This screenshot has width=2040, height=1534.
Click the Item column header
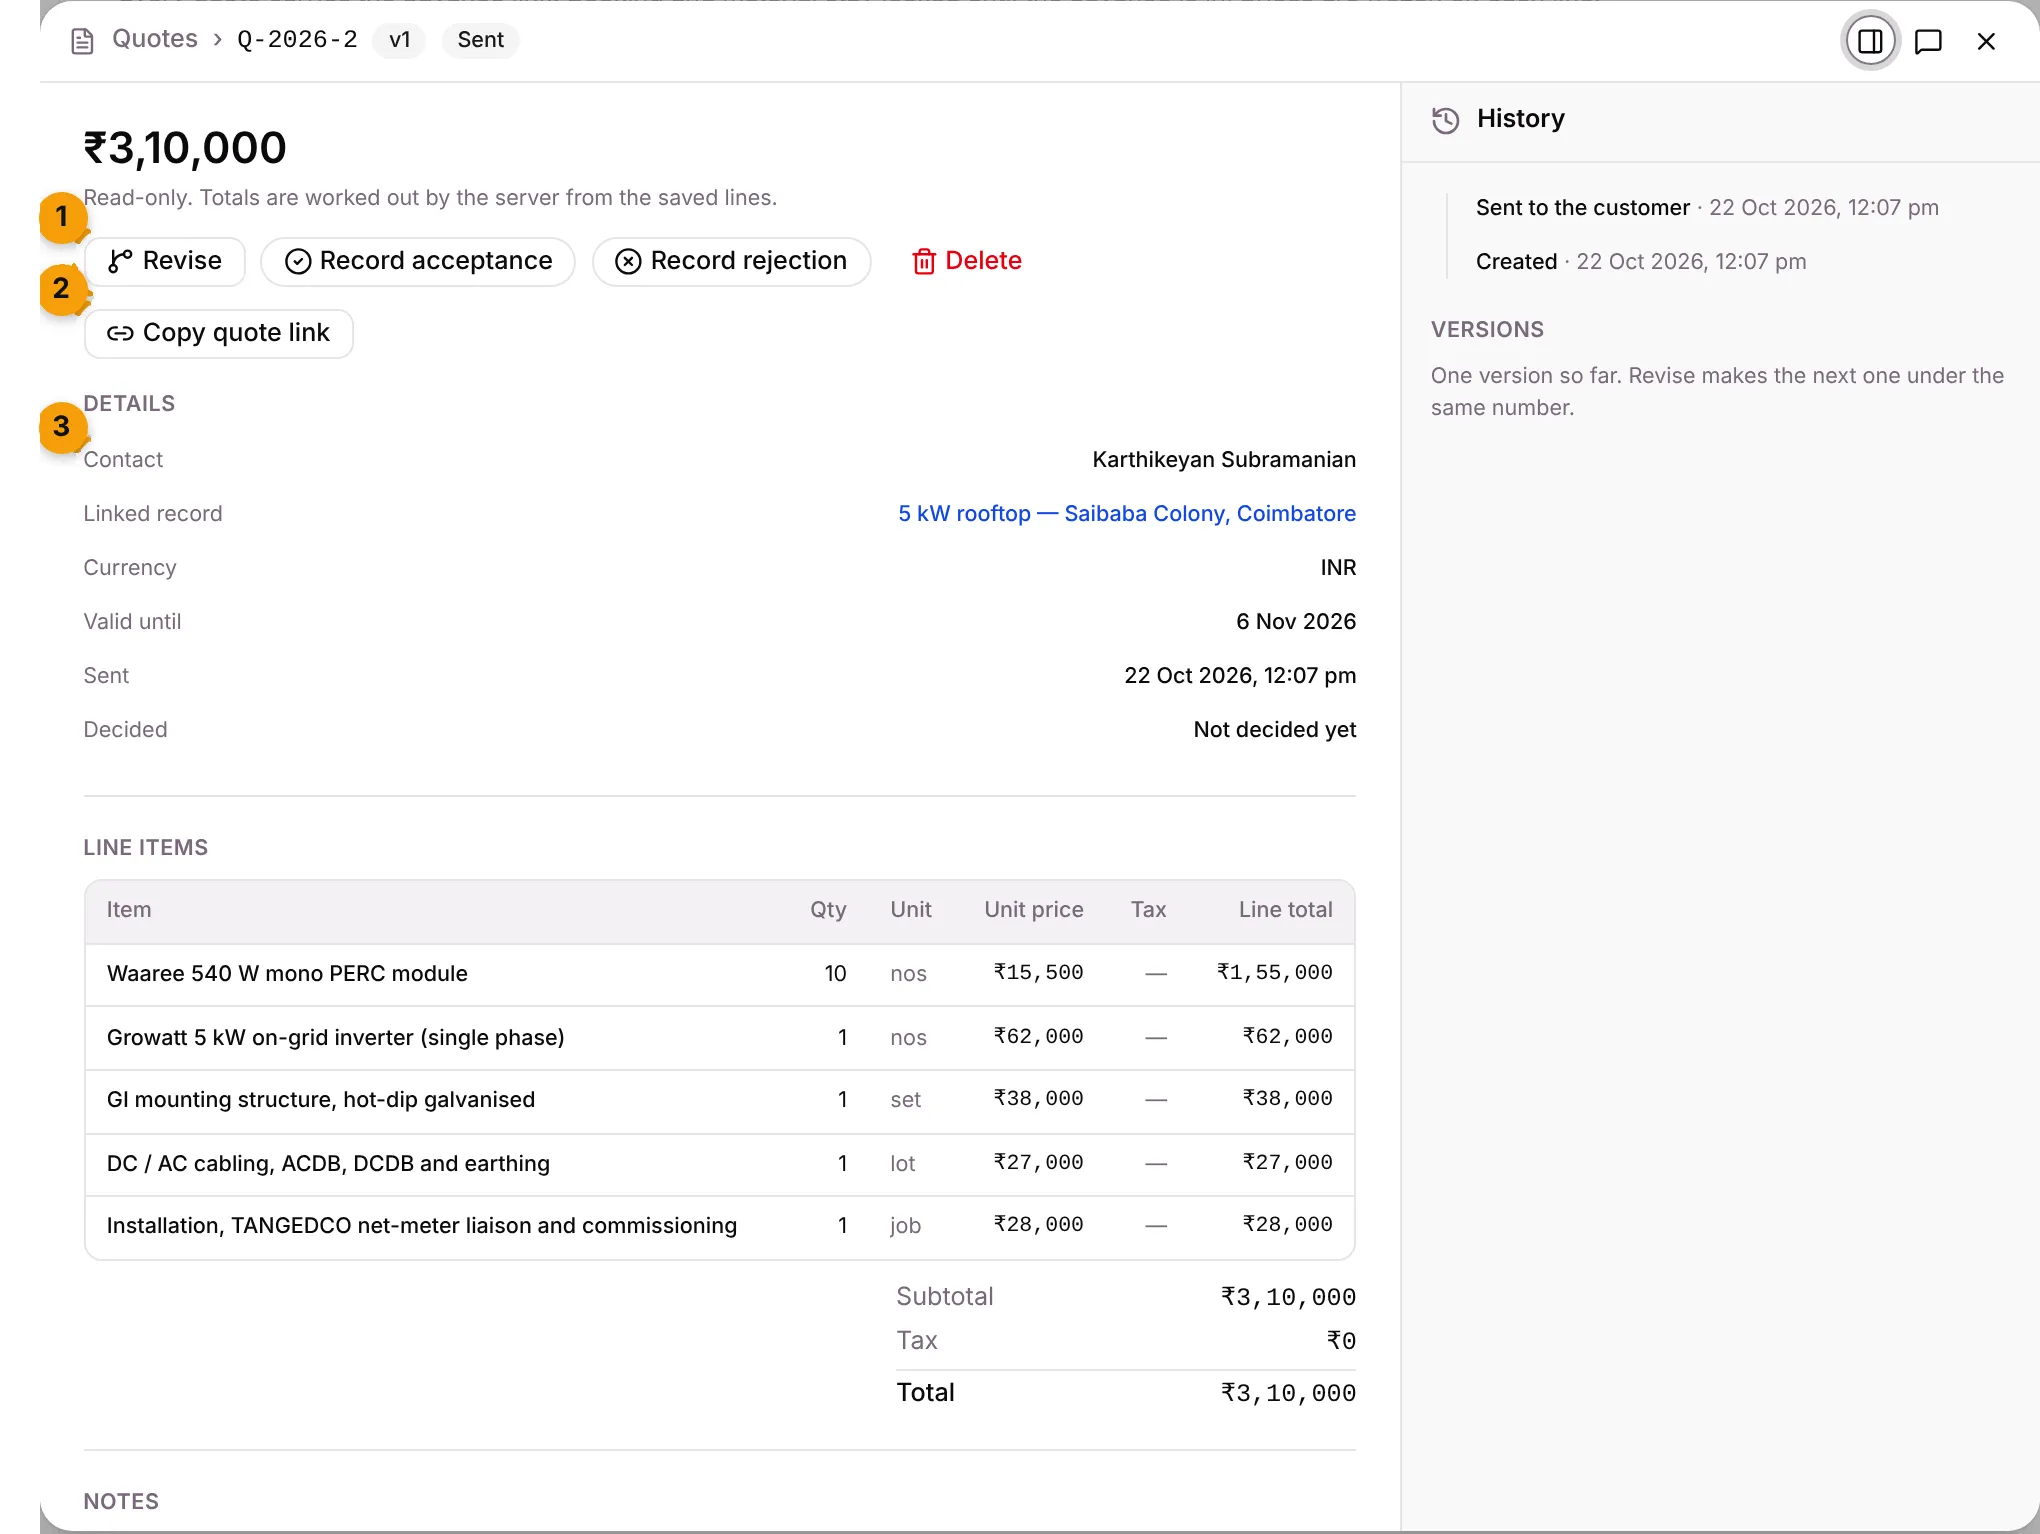click(x=129, y=910)
